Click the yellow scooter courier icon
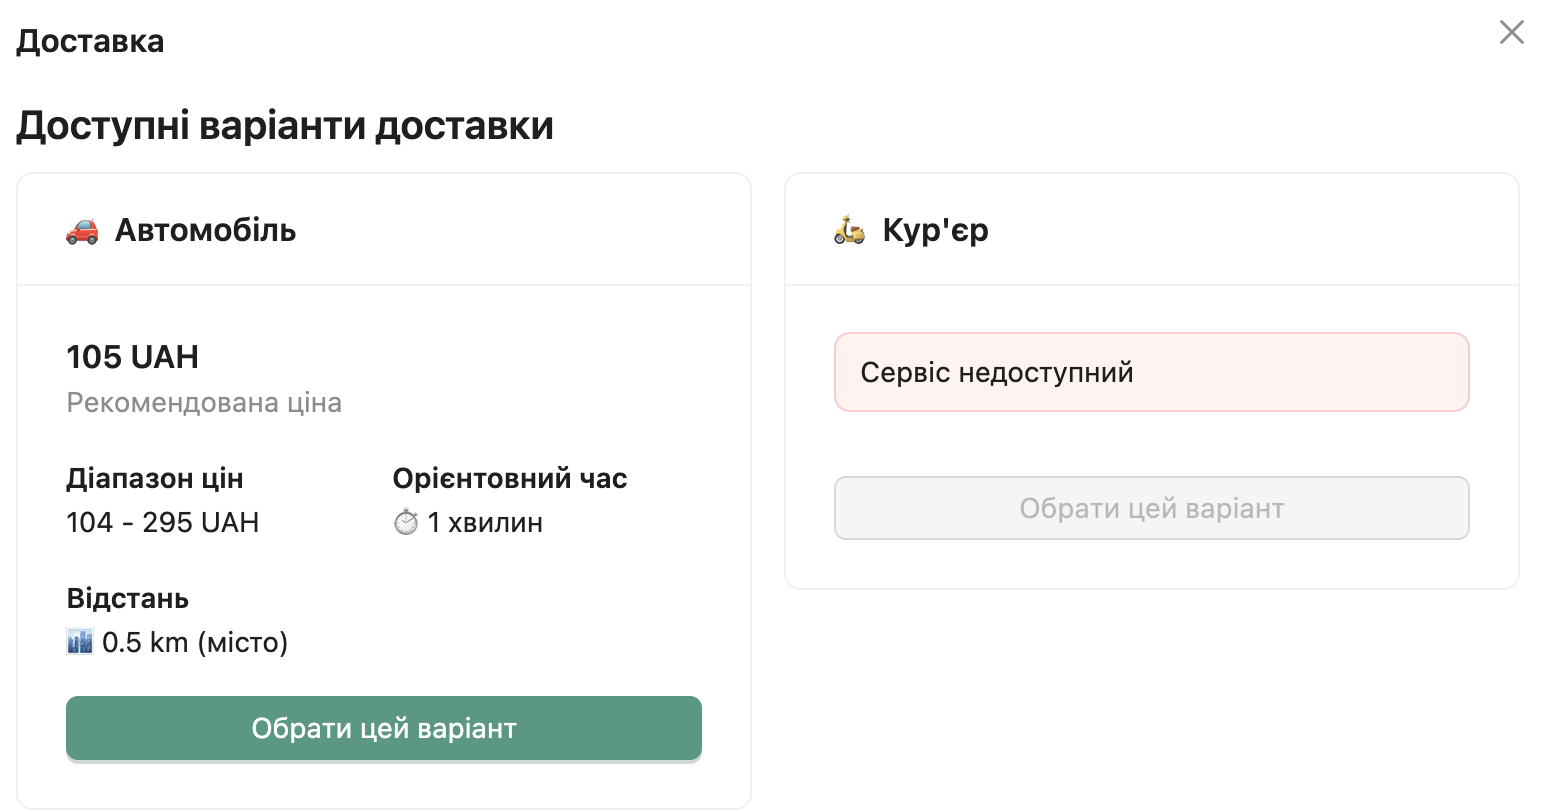The width and height of the screenshot is (1542, 812). coord(849,230)
